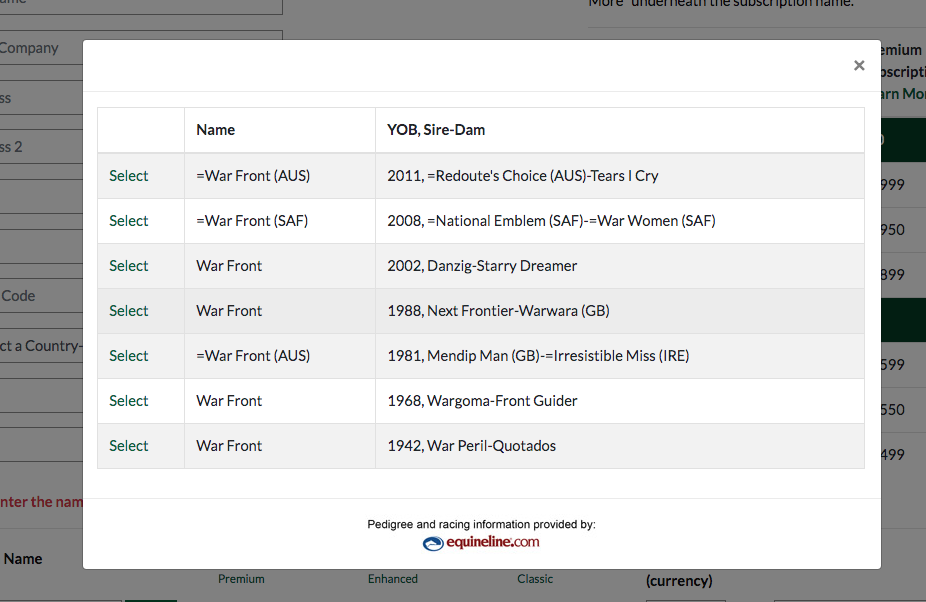
Task: Choose Select for 1988 Next Frontier-Warwara row
Action: pos(128,311)
